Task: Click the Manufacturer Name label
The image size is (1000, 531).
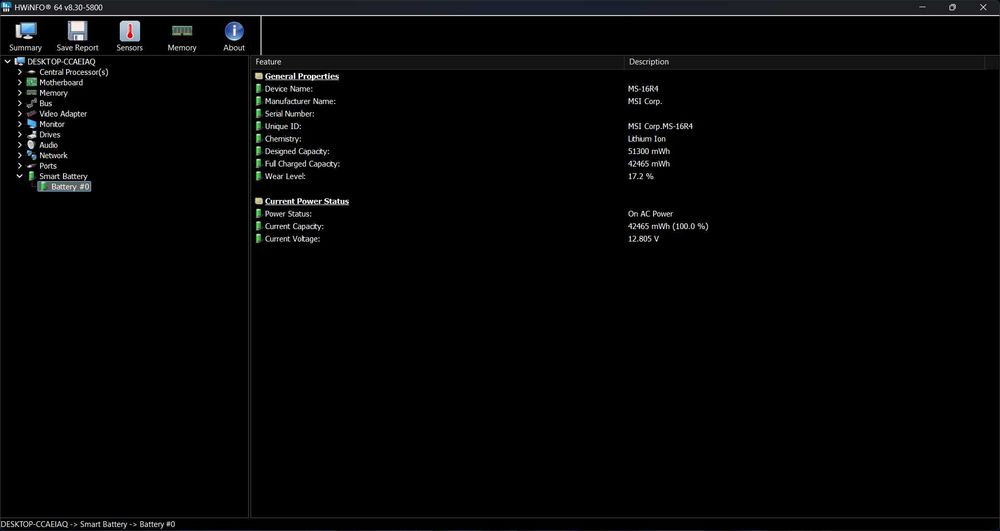Action: (300, 101)
